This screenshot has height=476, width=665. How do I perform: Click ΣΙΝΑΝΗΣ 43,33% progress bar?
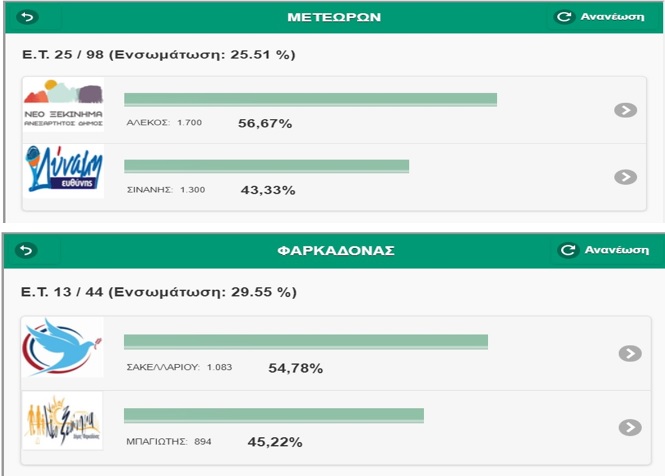pos(266,166)
